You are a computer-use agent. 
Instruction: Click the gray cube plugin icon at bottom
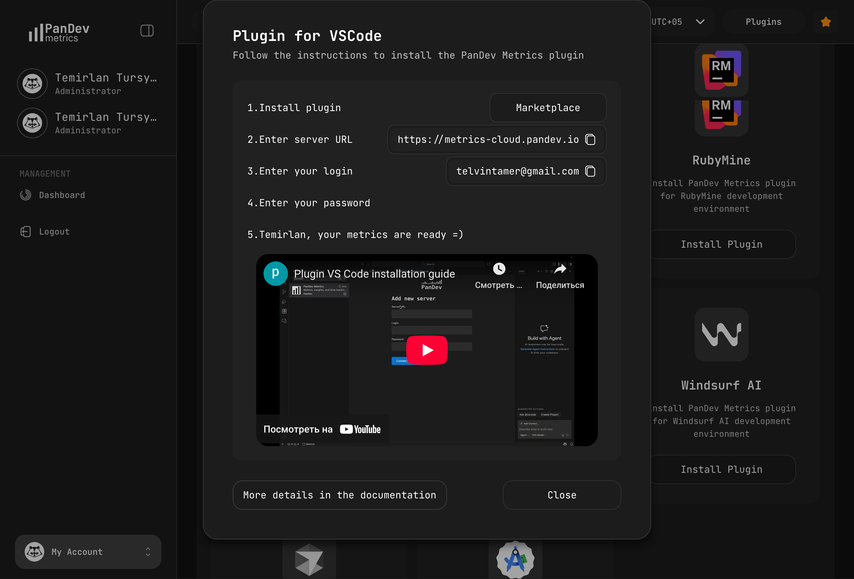pyautogui.click(x=309, y=560)
